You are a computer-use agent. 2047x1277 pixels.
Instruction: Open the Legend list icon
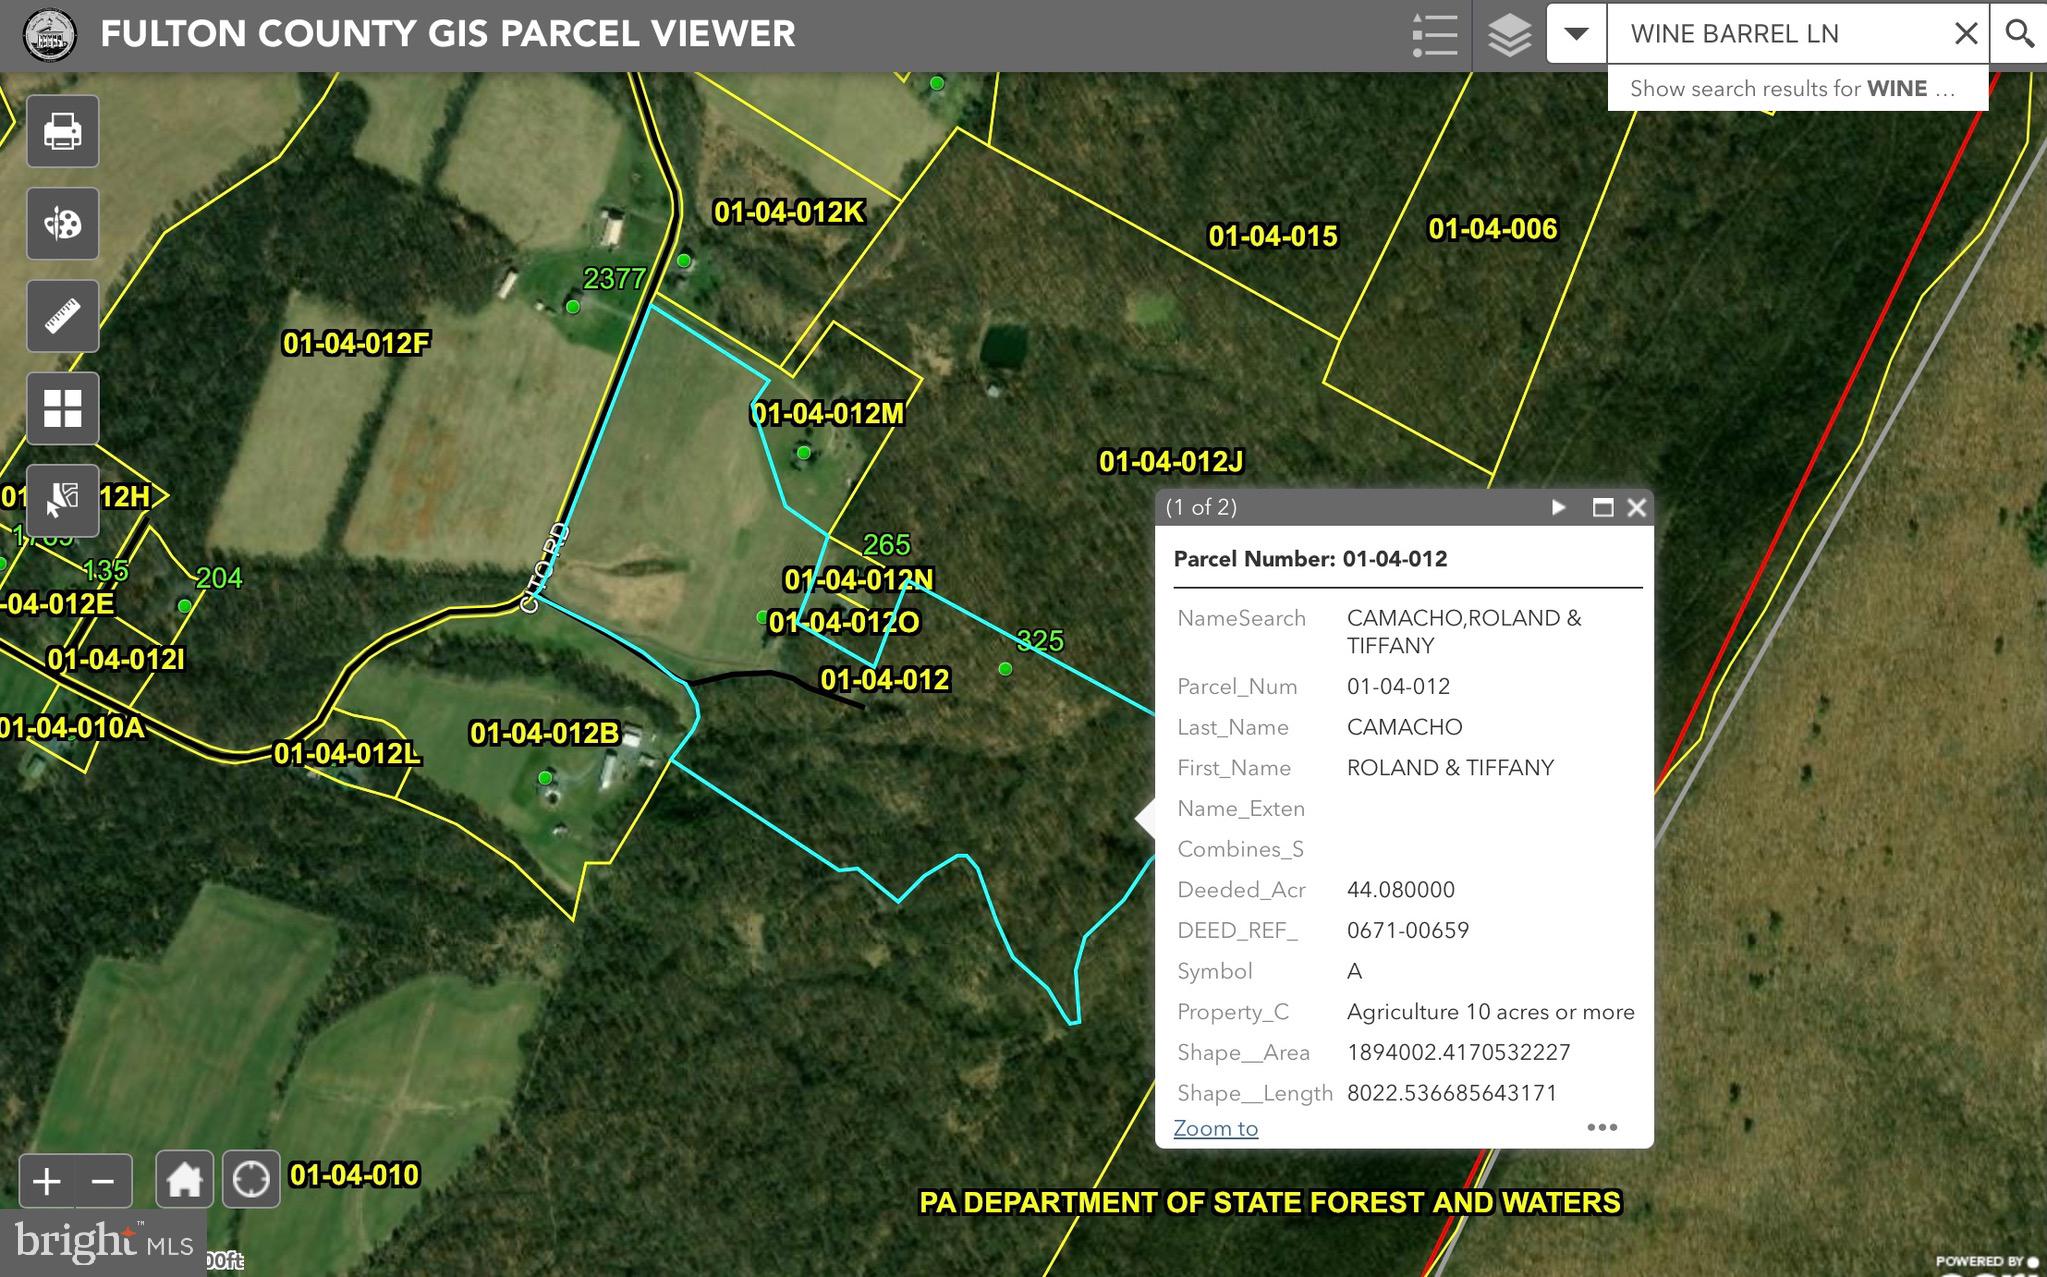point(1434,35)
